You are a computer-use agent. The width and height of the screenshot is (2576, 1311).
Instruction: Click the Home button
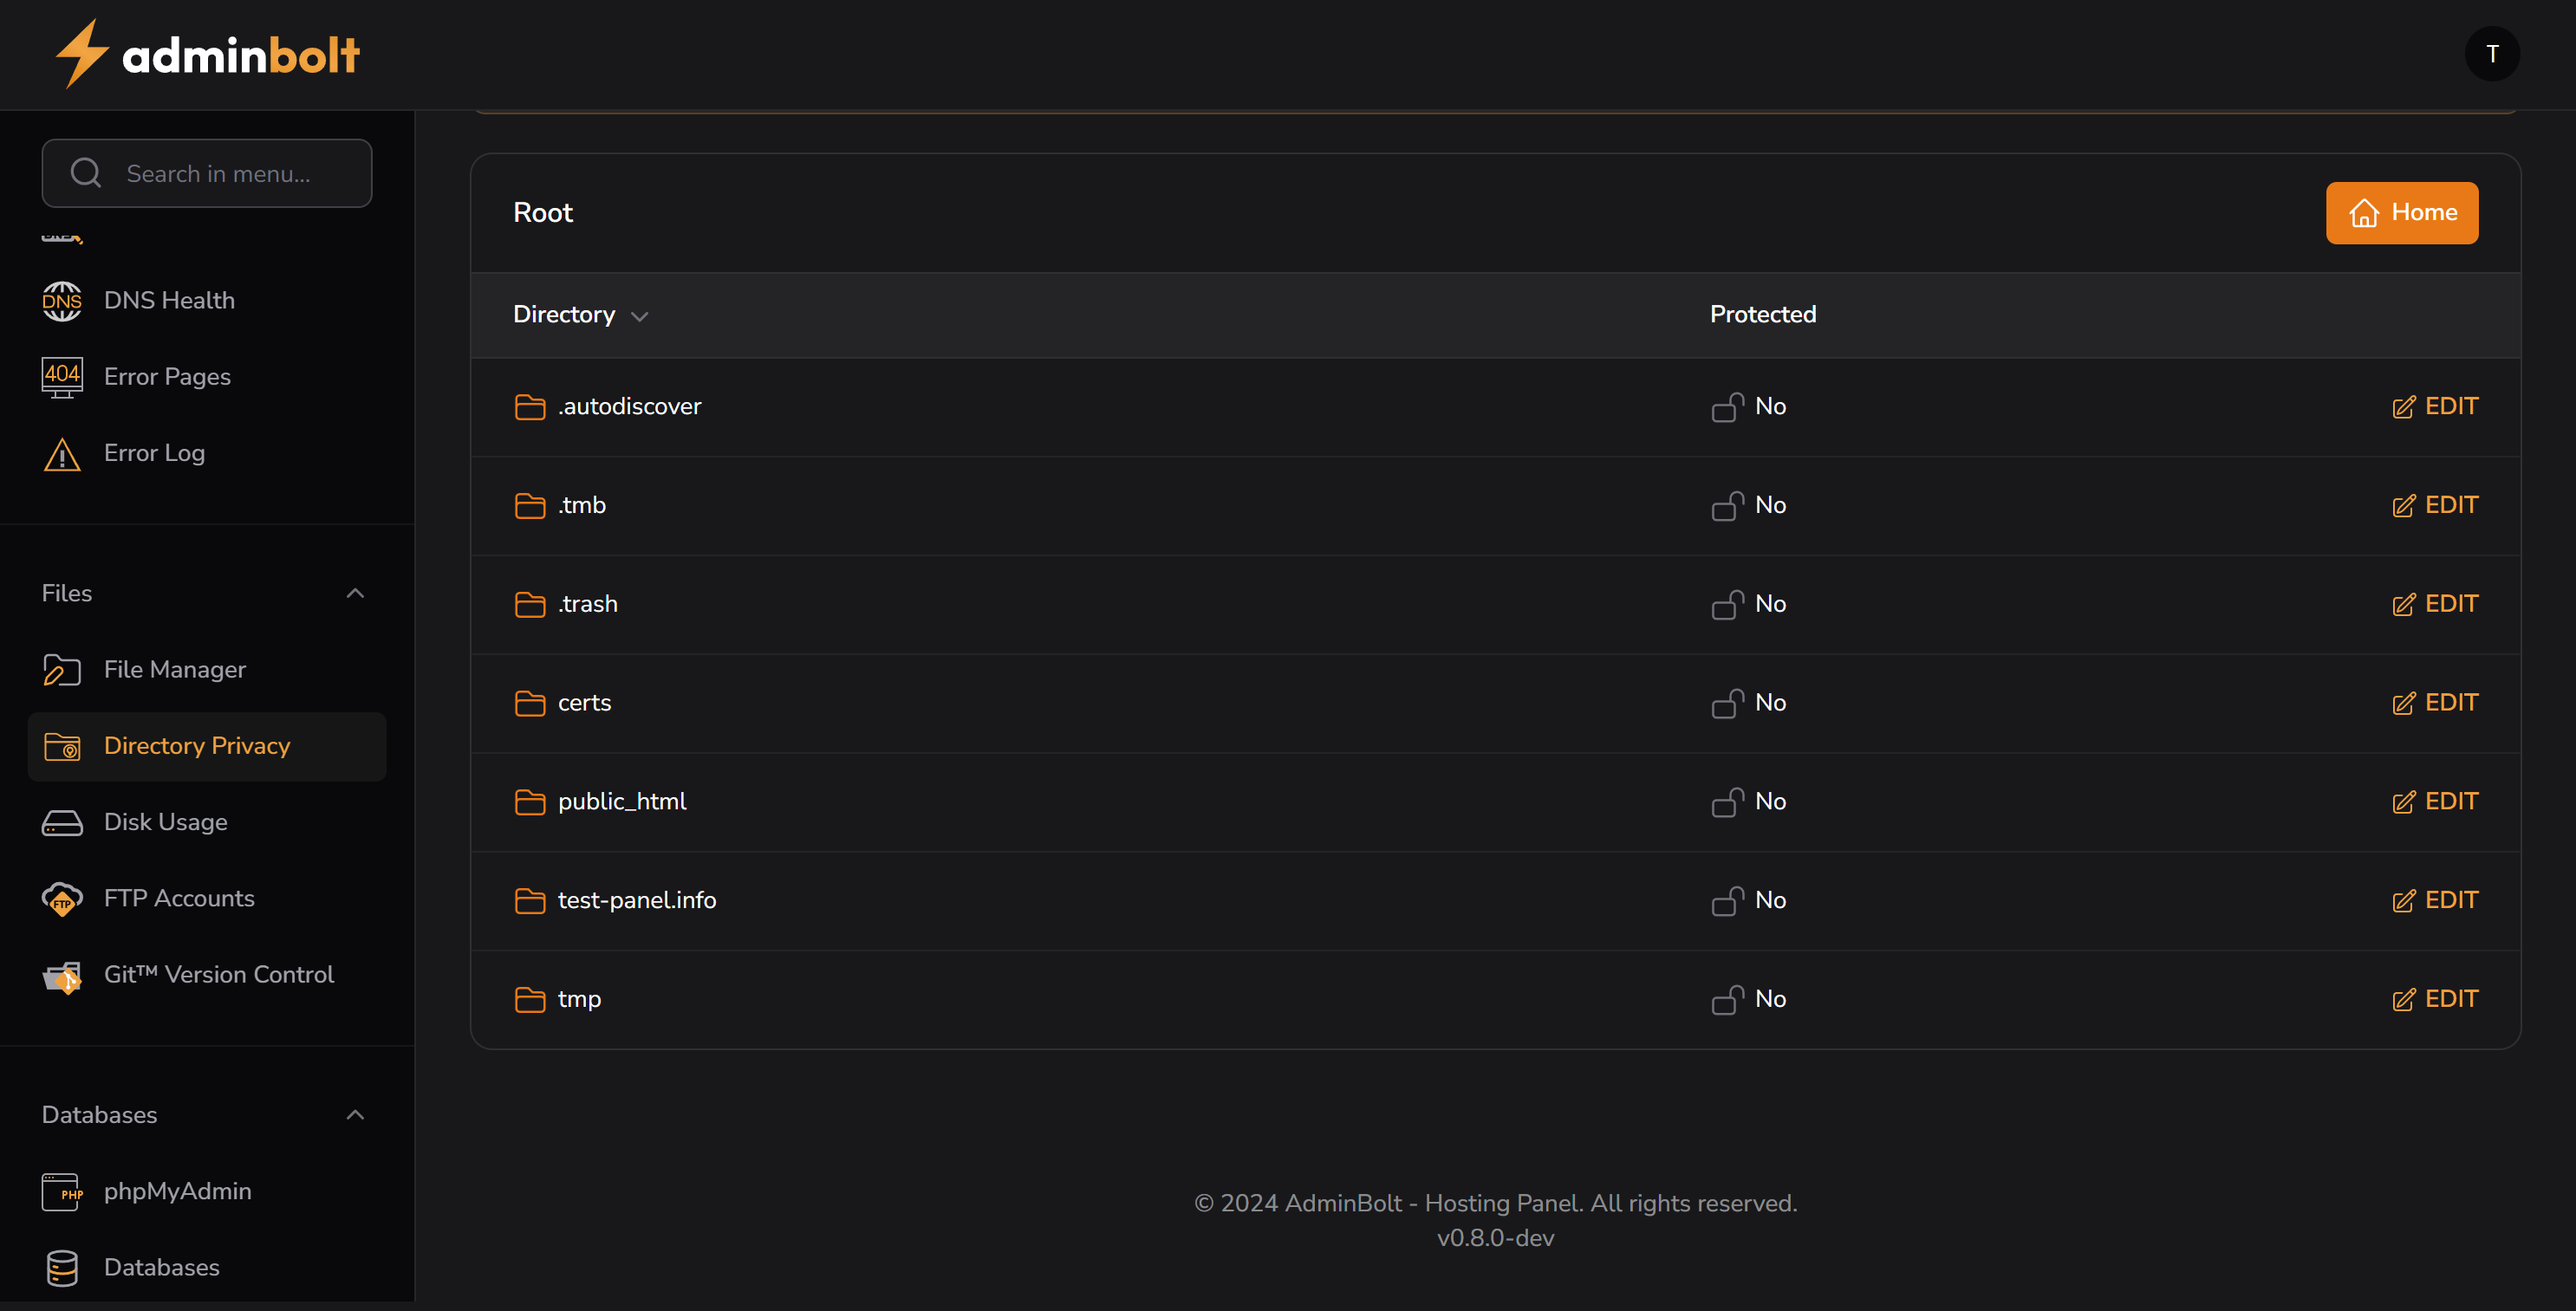tap(2402, 212)
